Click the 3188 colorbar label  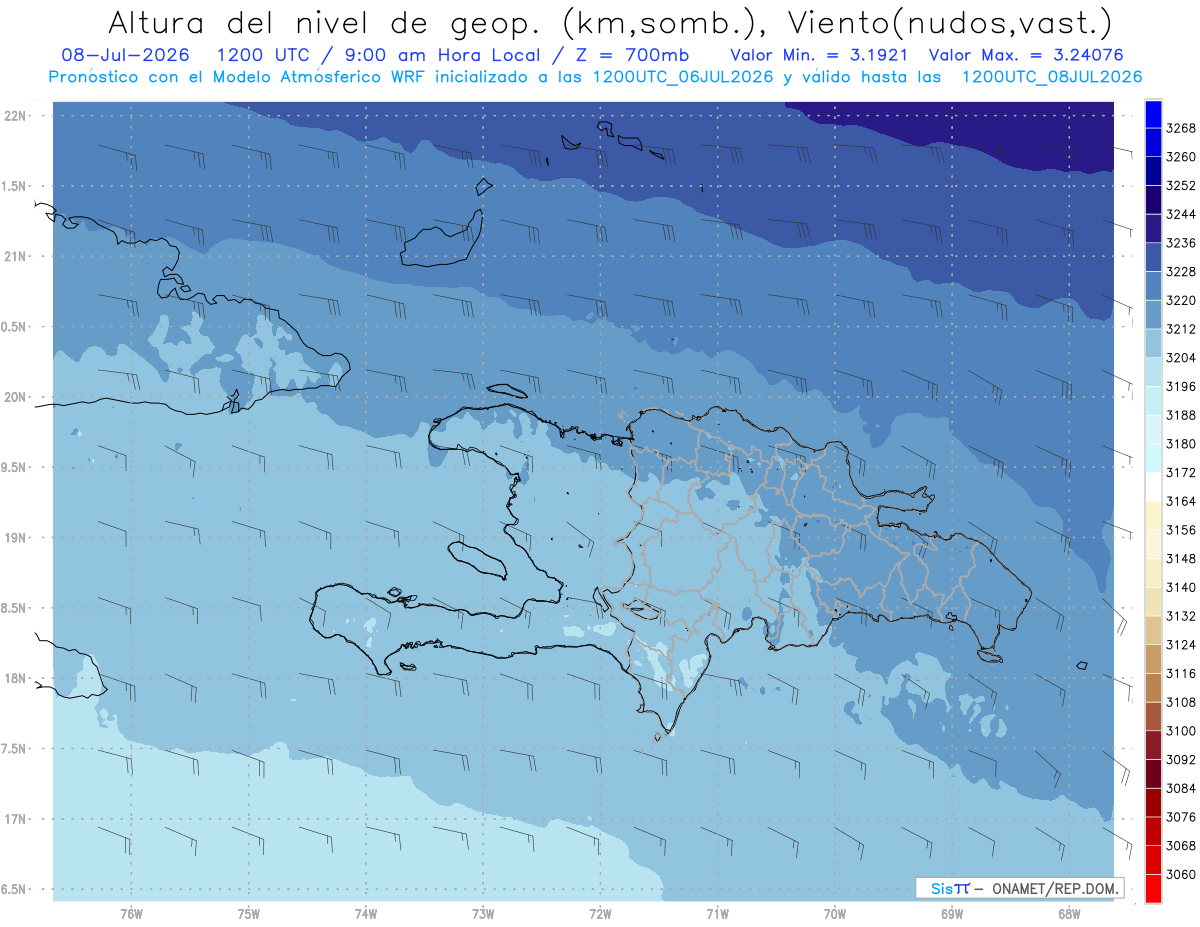[1181, 415]
